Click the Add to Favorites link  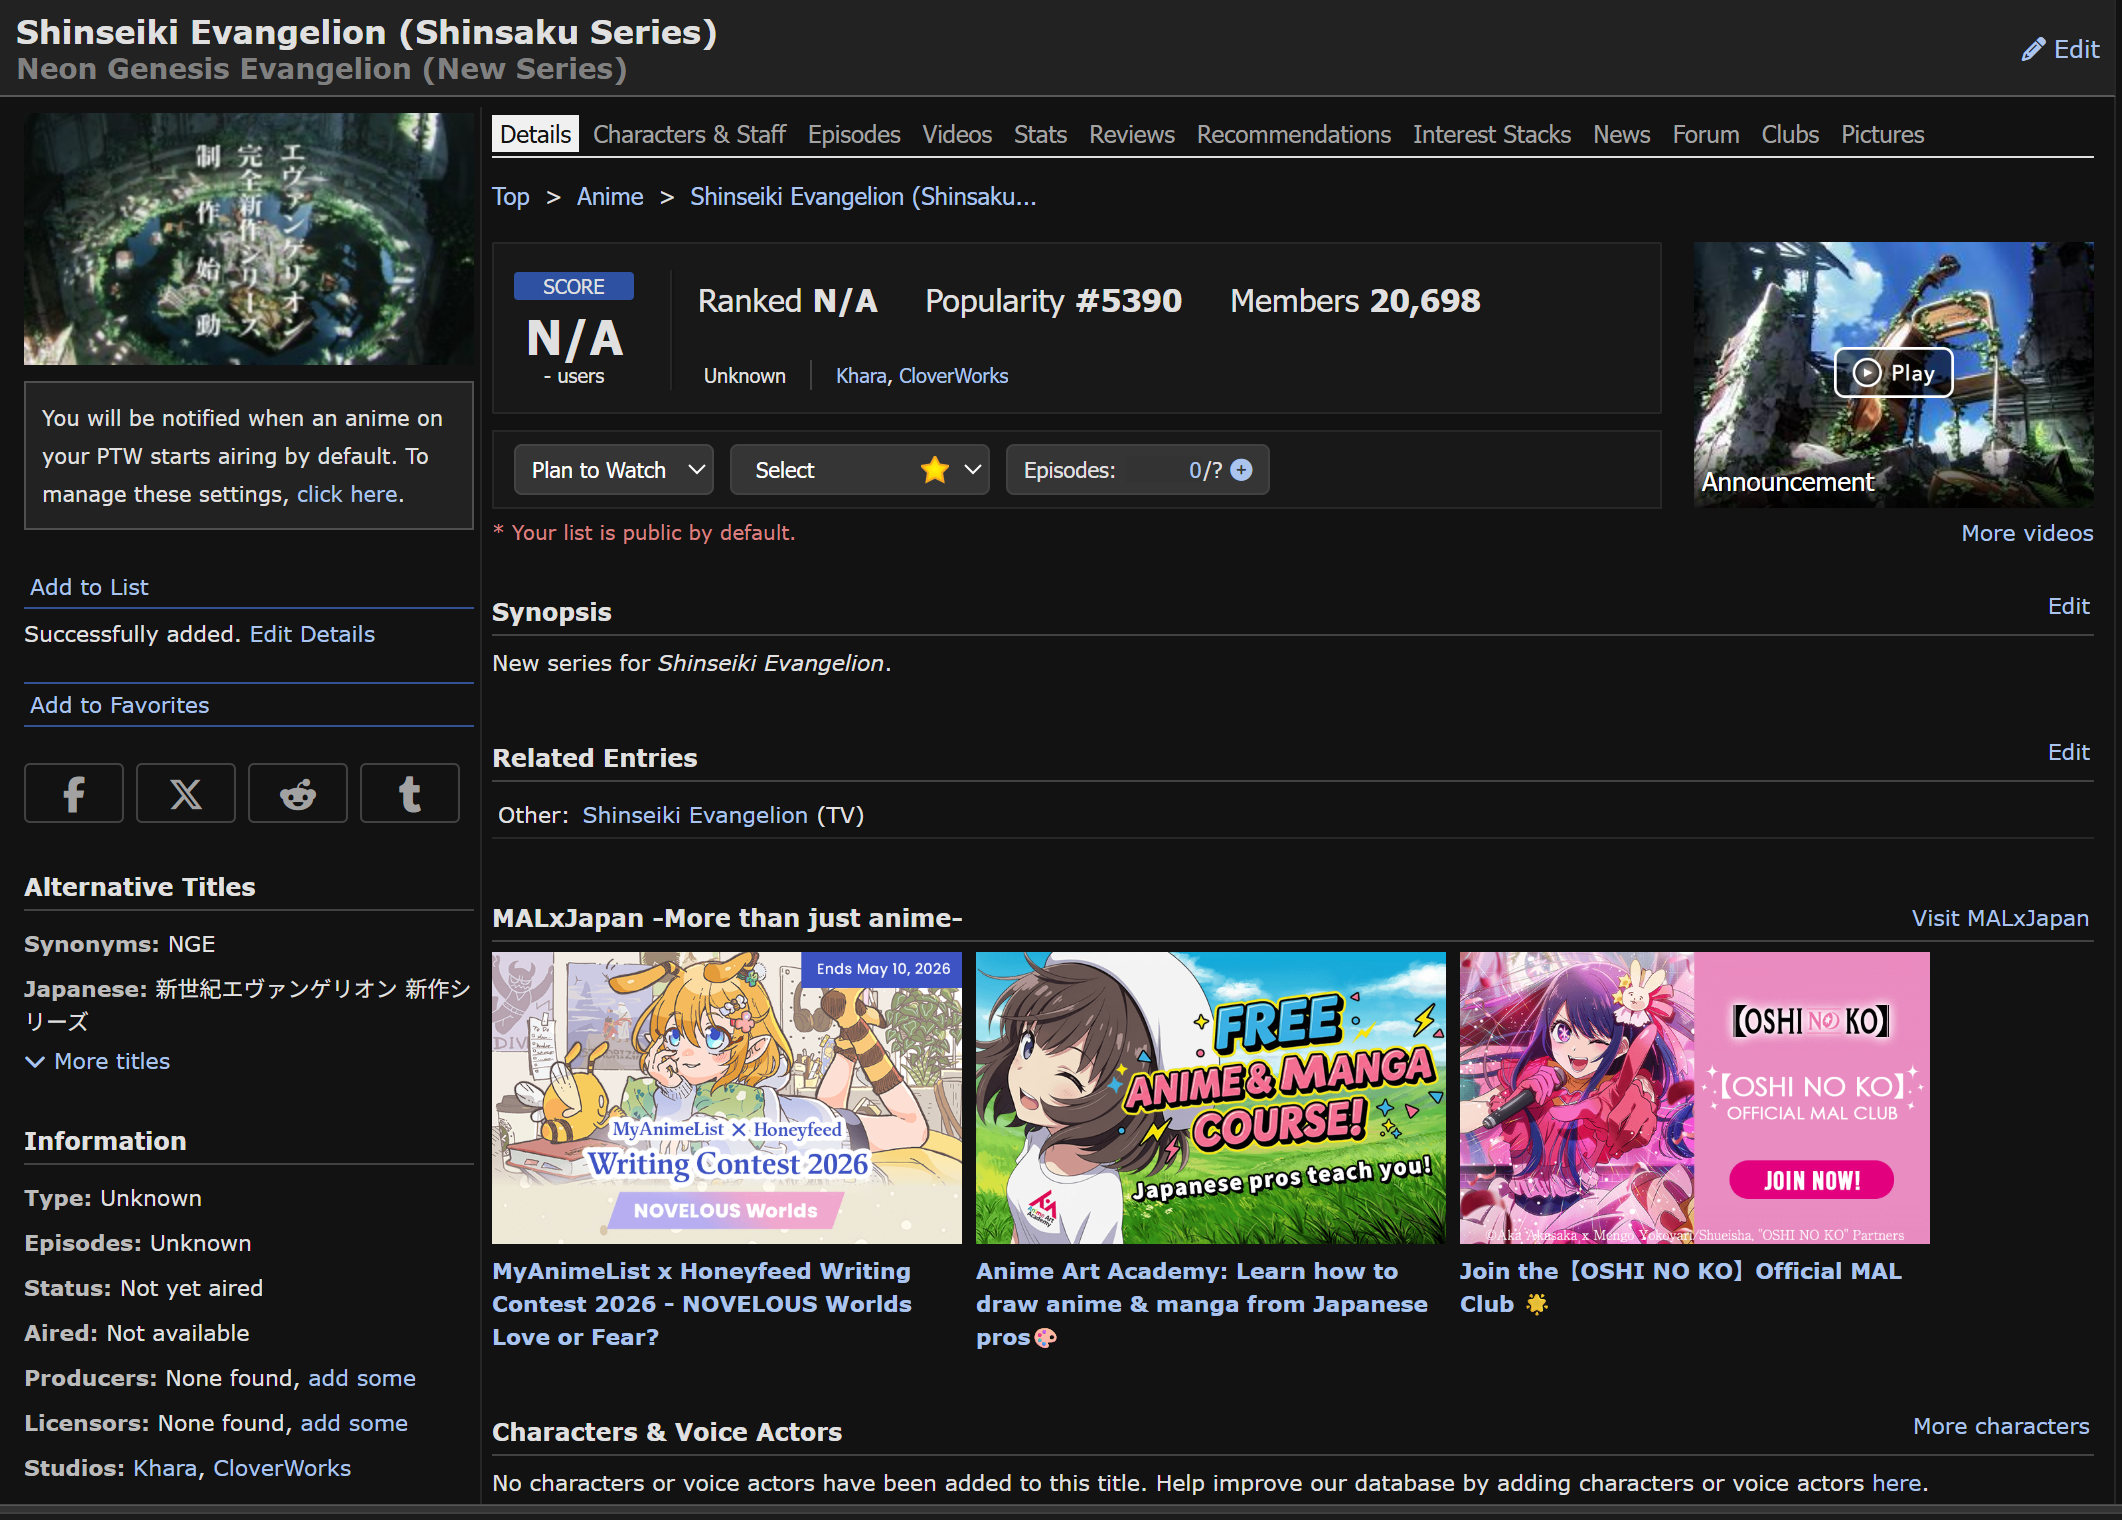click(120, 705)
